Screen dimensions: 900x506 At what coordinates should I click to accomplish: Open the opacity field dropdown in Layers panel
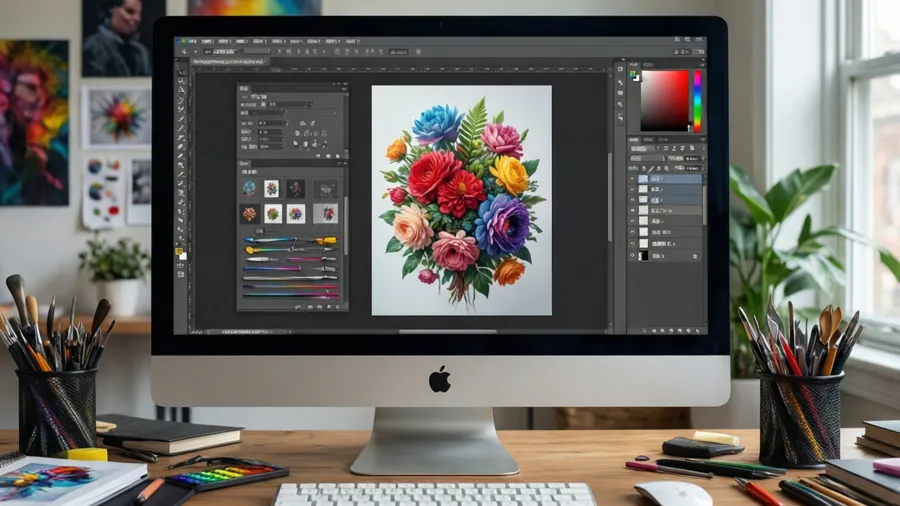tap(693, 158)
